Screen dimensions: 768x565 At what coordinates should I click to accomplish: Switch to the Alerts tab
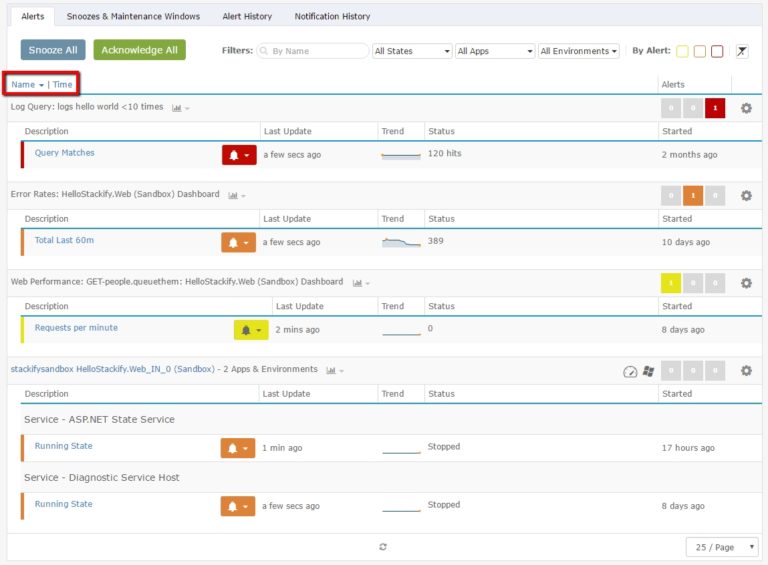pos(32,16)
